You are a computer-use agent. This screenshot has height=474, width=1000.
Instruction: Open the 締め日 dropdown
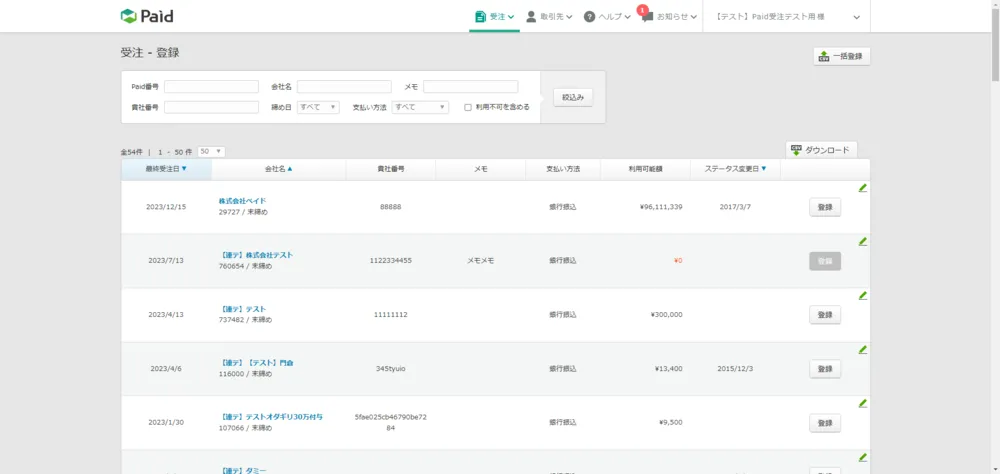click(x=318, y=107)
